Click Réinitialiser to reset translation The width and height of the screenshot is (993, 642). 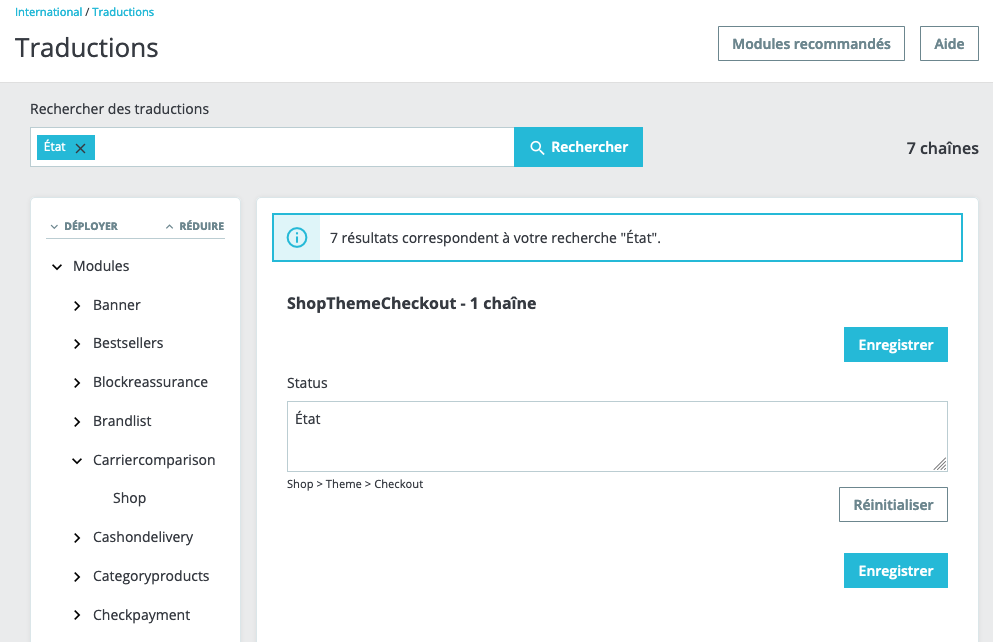pyautogui.click(x=893, y=505)
